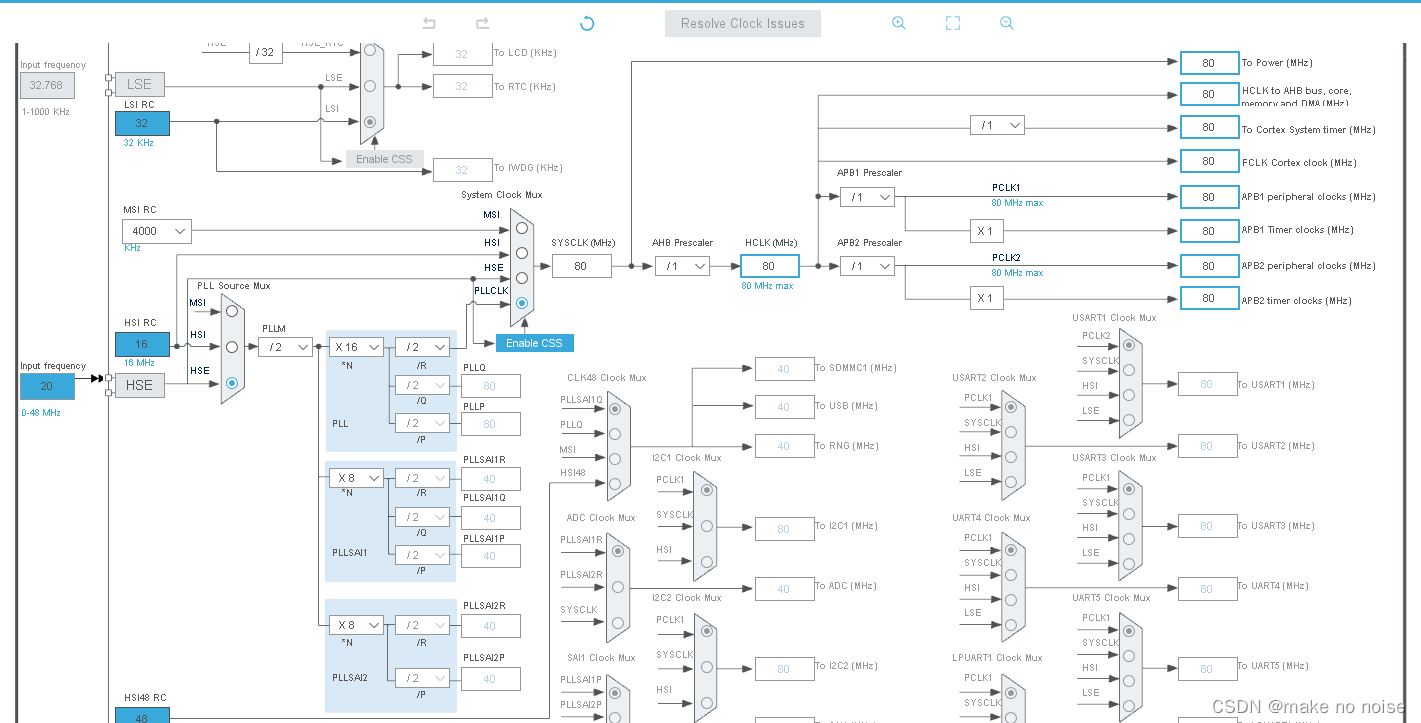The height and width of the screenshot is (723, 1421).
Task: Open APB1 Prescaler dropdown
Action: pos(867,197)
